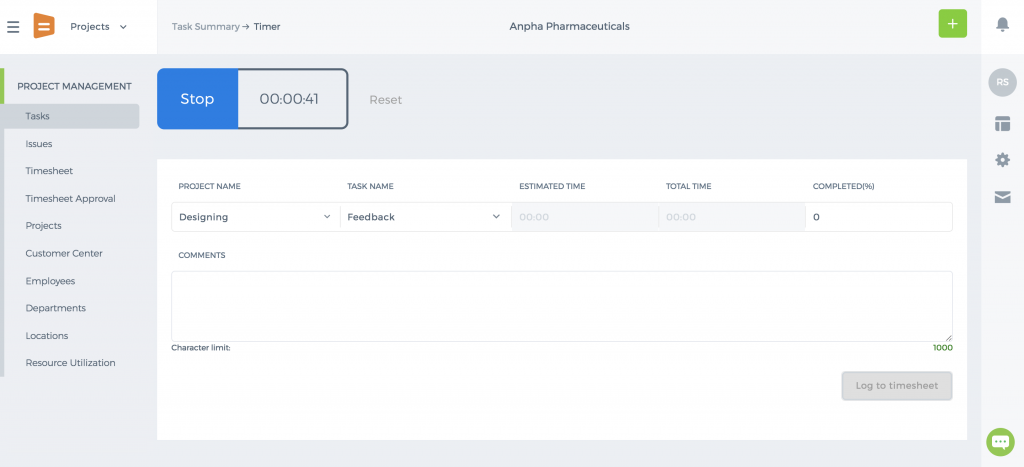
Task: Open Resource Utilization in sidebar
Action: tap(71, 362)
